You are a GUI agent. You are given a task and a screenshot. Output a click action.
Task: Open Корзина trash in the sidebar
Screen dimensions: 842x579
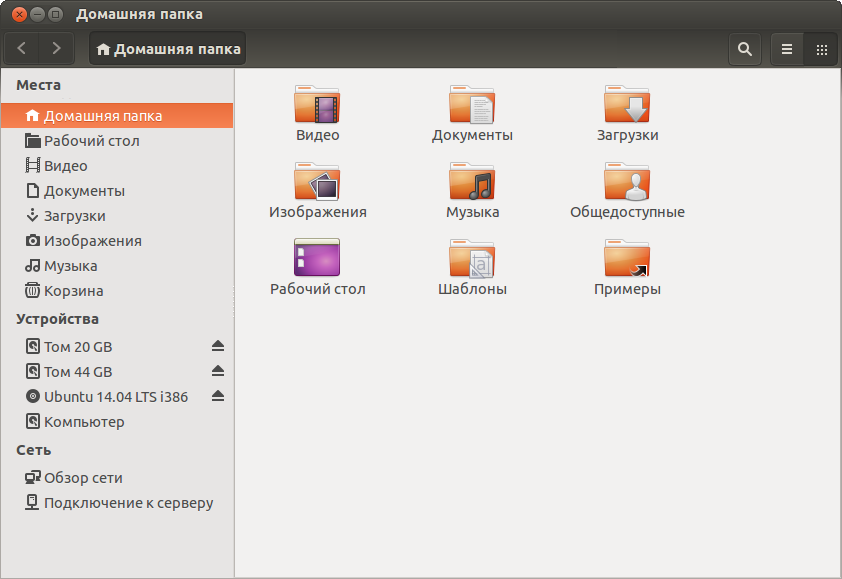point(117,291)
